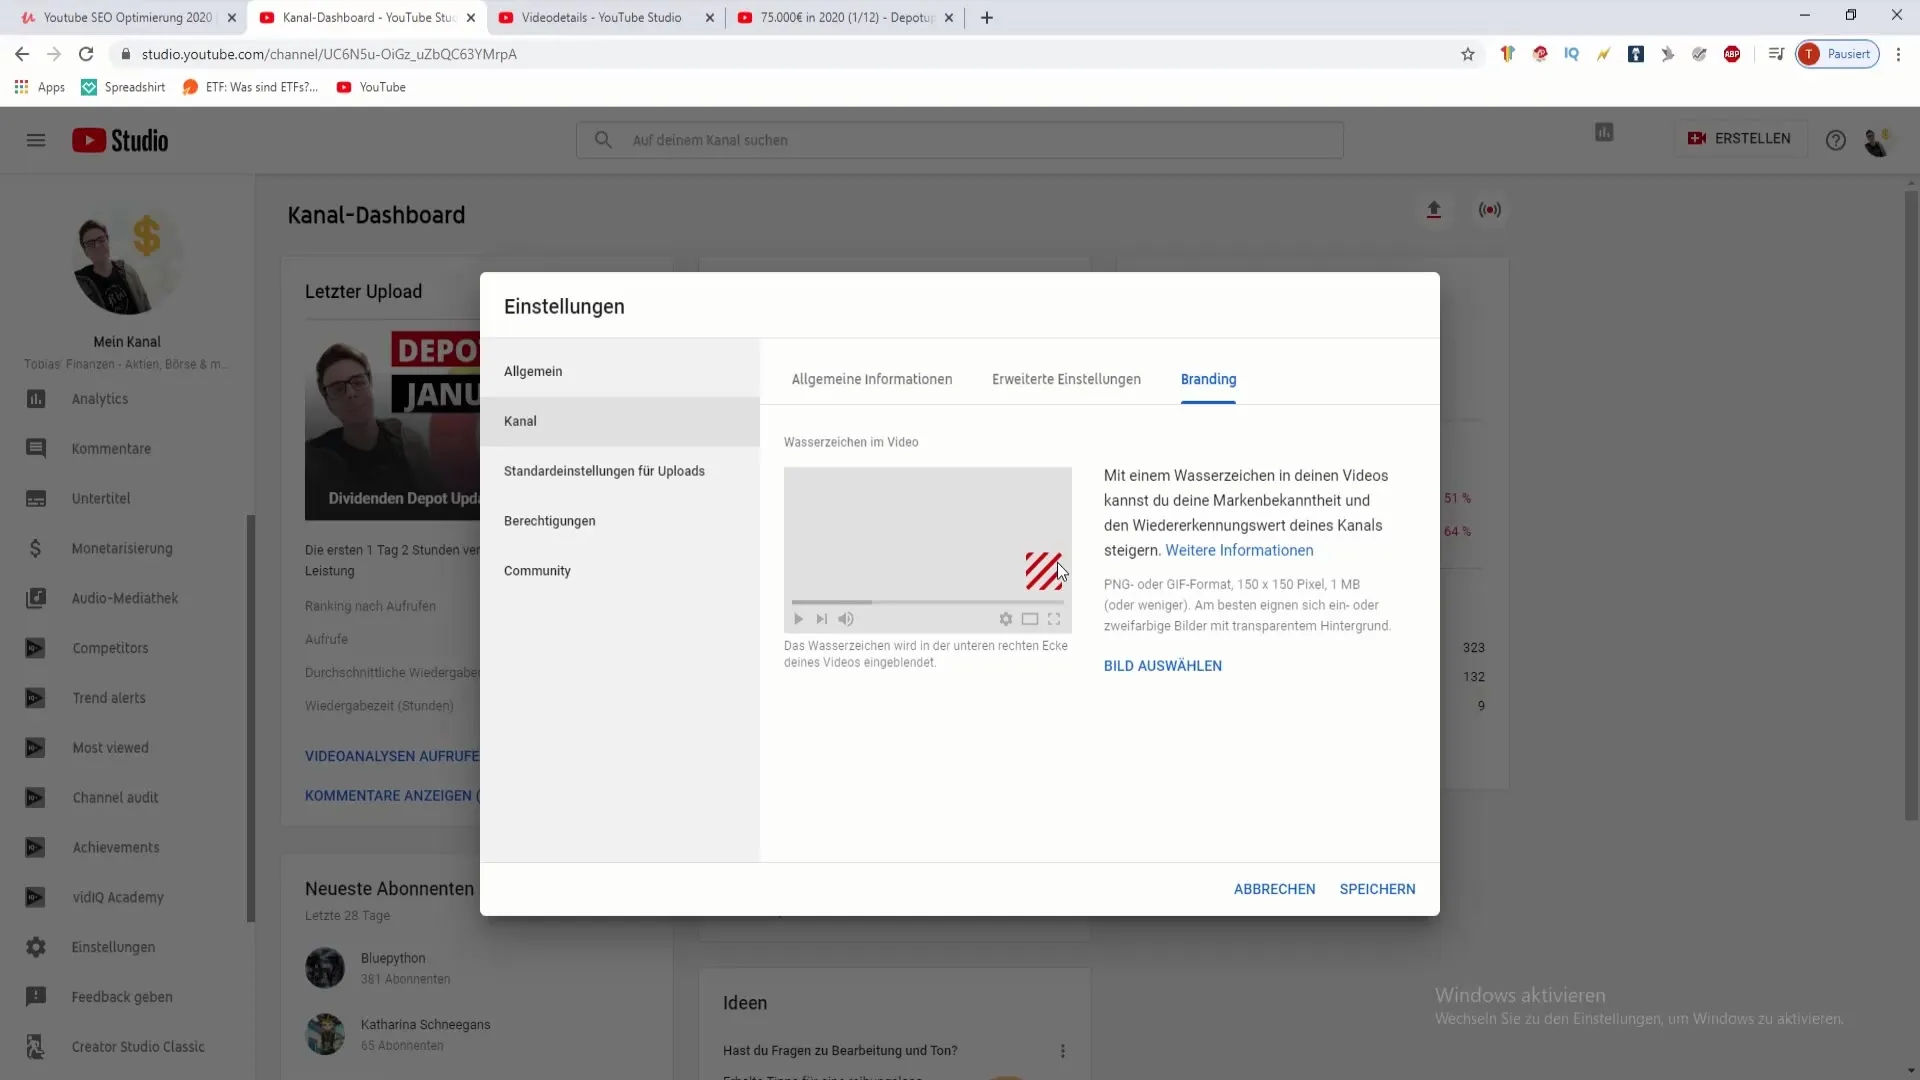Click the fullscreen icon in watermark preview
The width and height of the screenshot is (1920, 1080).
pos(1054,619)
